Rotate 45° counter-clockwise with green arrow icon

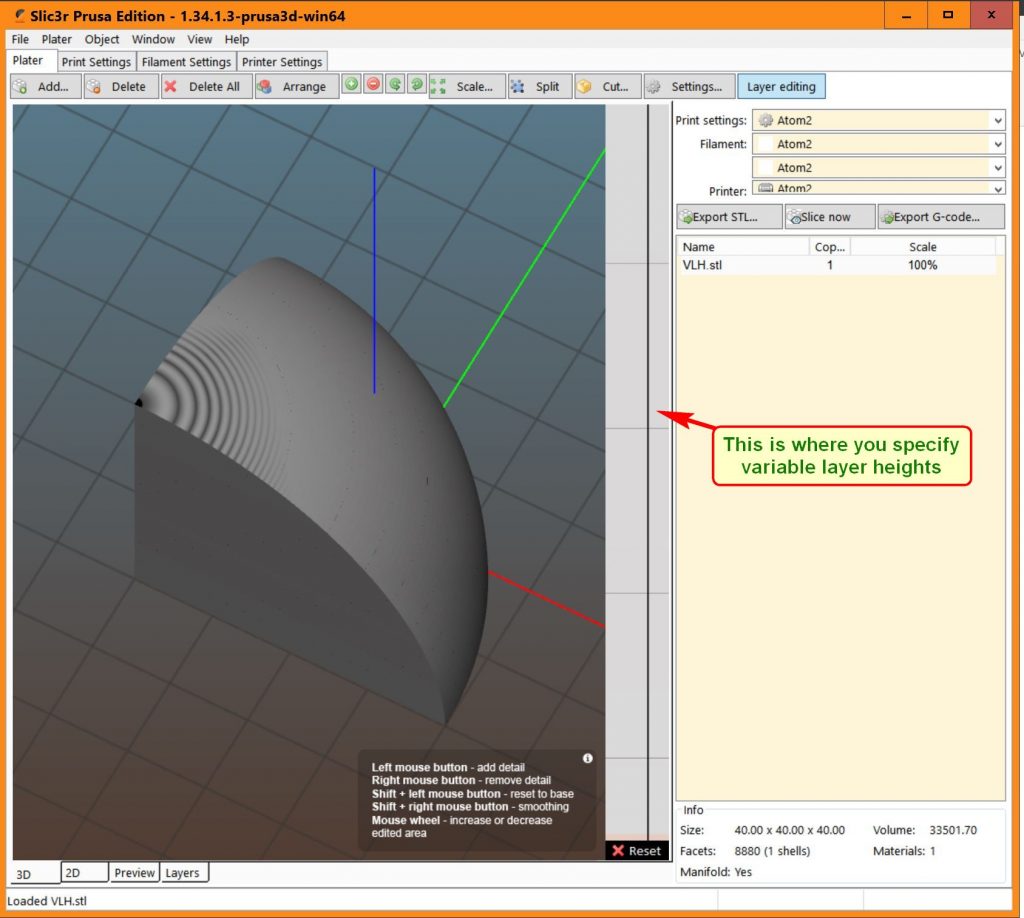394,85
